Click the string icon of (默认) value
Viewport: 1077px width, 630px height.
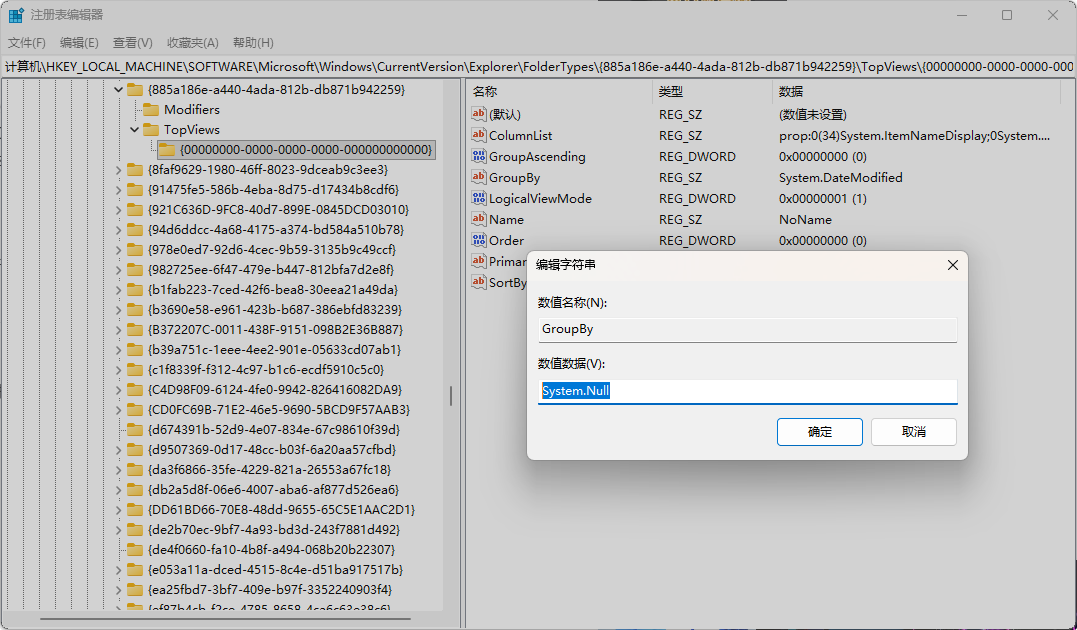[479, 114]
